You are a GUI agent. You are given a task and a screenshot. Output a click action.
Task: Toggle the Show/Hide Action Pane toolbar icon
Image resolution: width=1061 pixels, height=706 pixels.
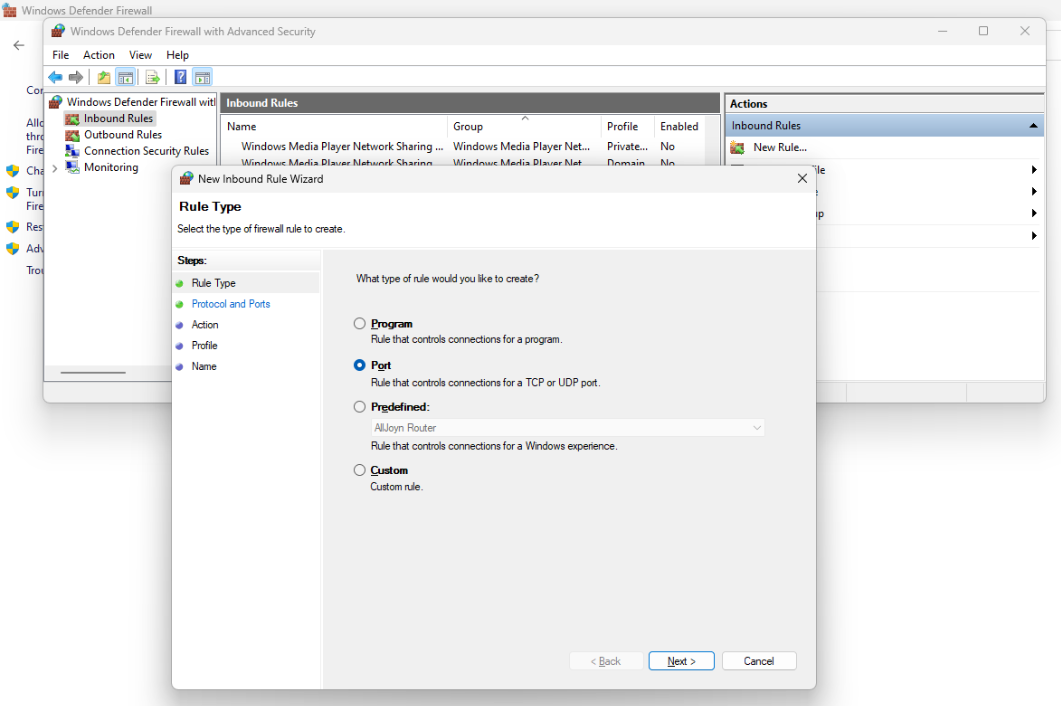point(202,77)
